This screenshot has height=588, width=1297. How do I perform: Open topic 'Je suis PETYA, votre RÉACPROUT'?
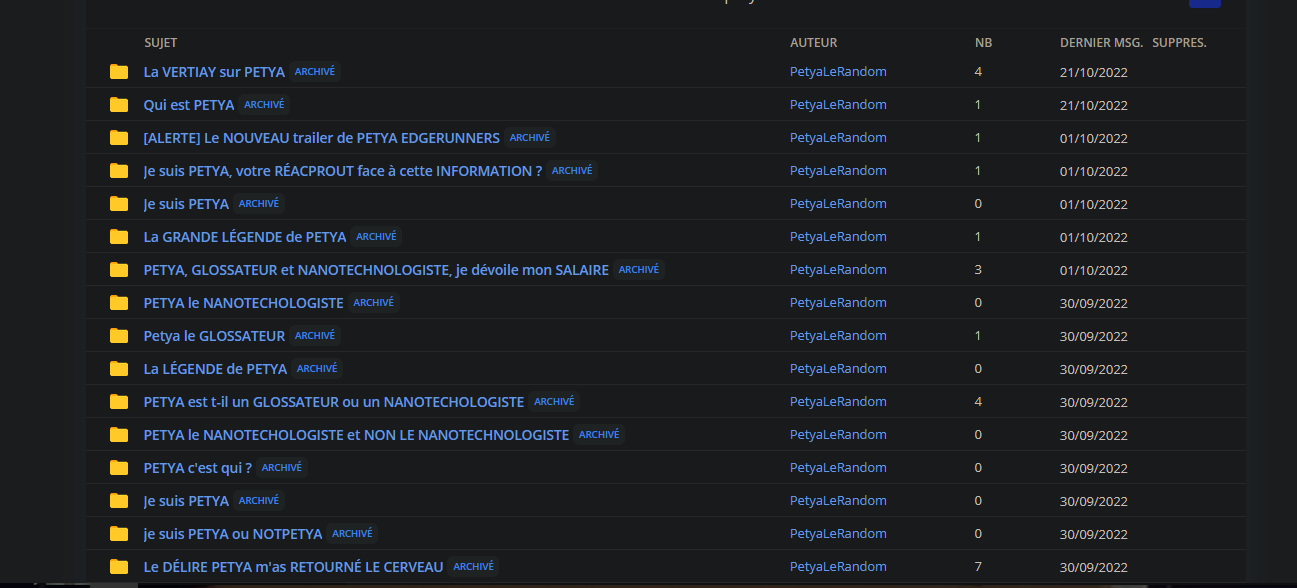click(x=342, y=171)
